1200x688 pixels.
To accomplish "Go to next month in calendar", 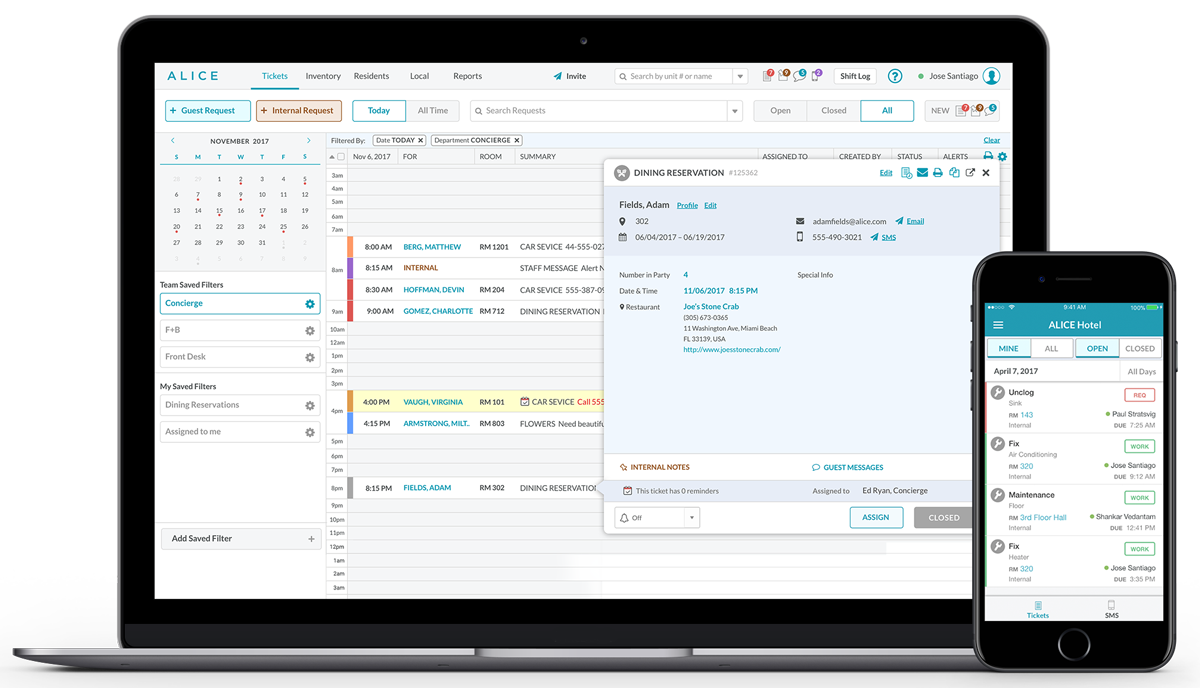I will tap(309, 141).
